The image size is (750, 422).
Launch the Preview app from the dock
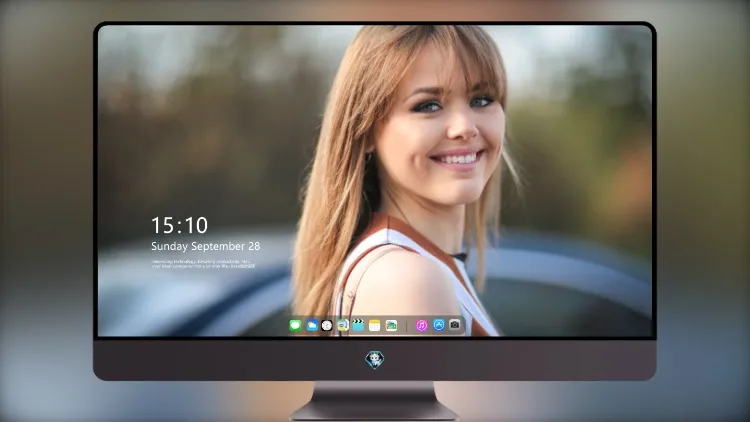coord(342,326)
